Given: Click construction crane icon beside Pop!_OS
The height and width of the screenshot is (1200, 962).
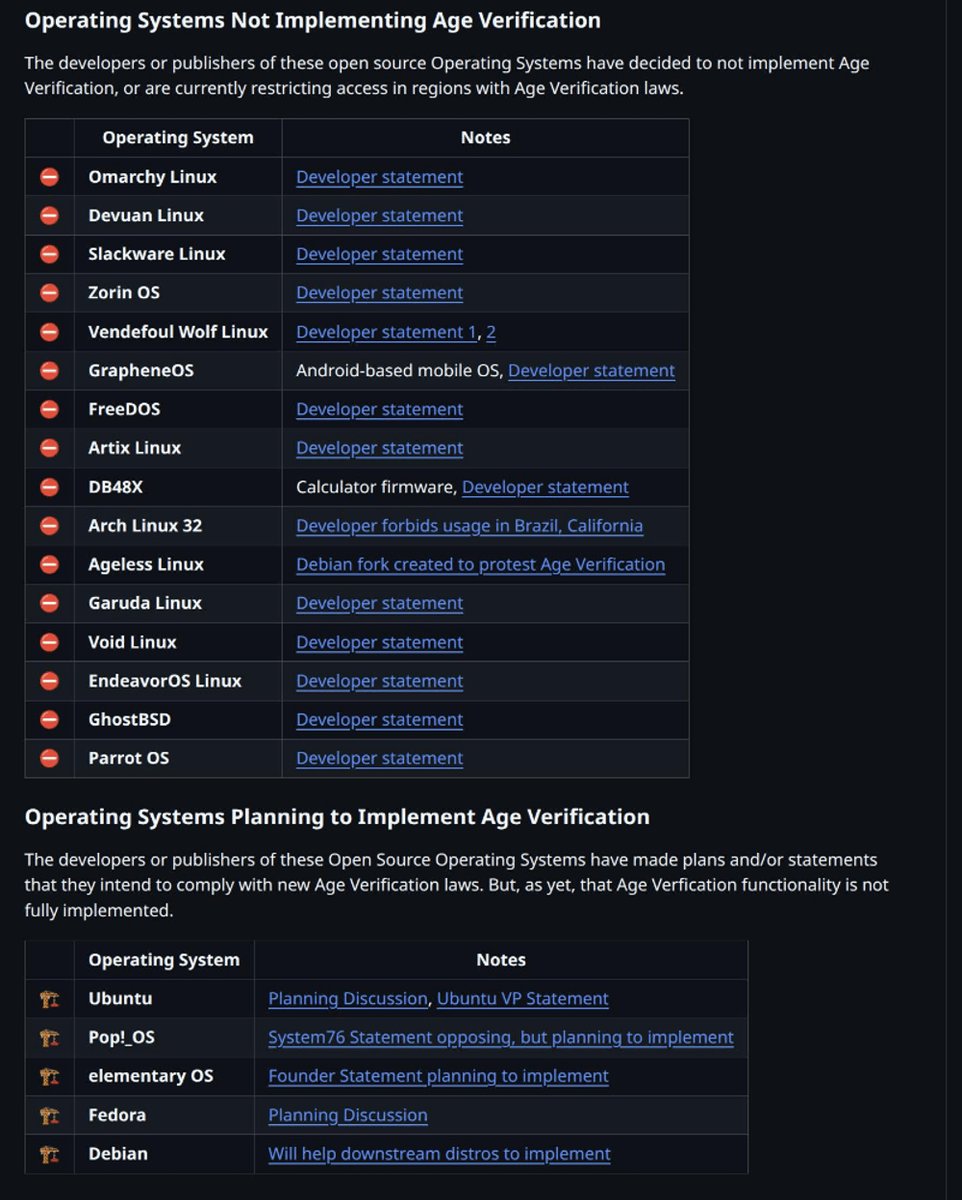Looking at the screenshot, I should [49, 1038].
